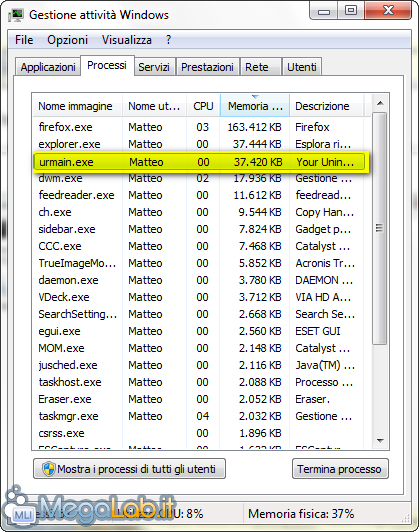Select the csrss.exe process
The image size is (419, 532).
[198, 433]
